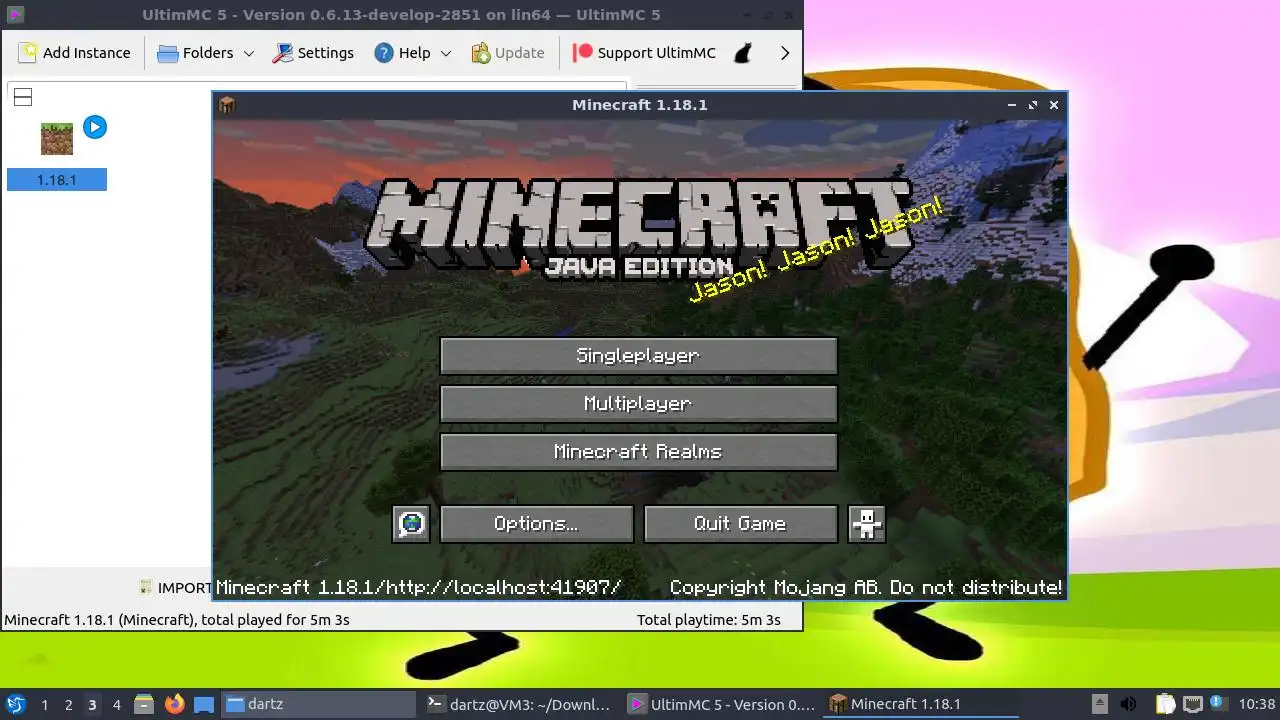Expand the Help menu in UltimMC
The height and width of the screenshot is (720, 1280).
coord(413,53)
